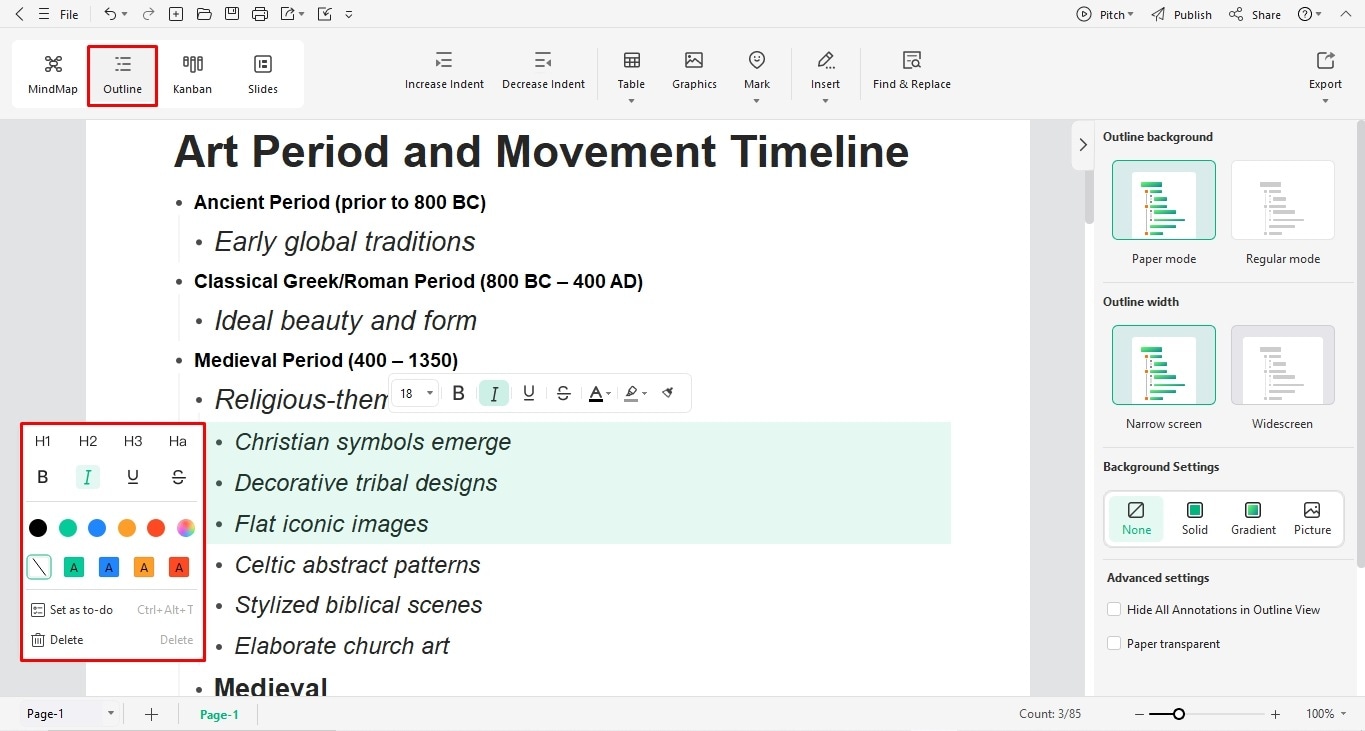Pick black text color swatch

[38, 528]
